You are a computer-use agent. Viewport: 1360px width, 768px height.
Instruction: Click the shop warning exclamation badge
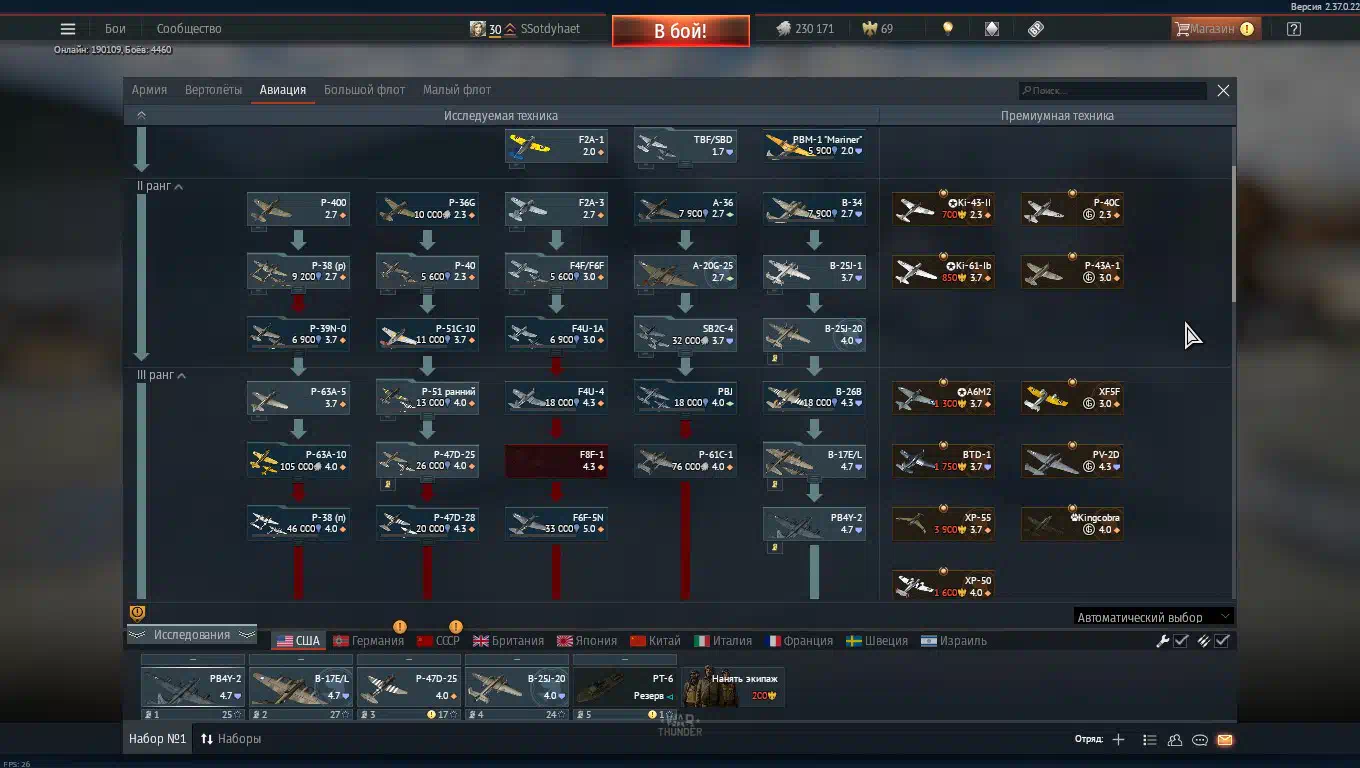click(1247, 29)
